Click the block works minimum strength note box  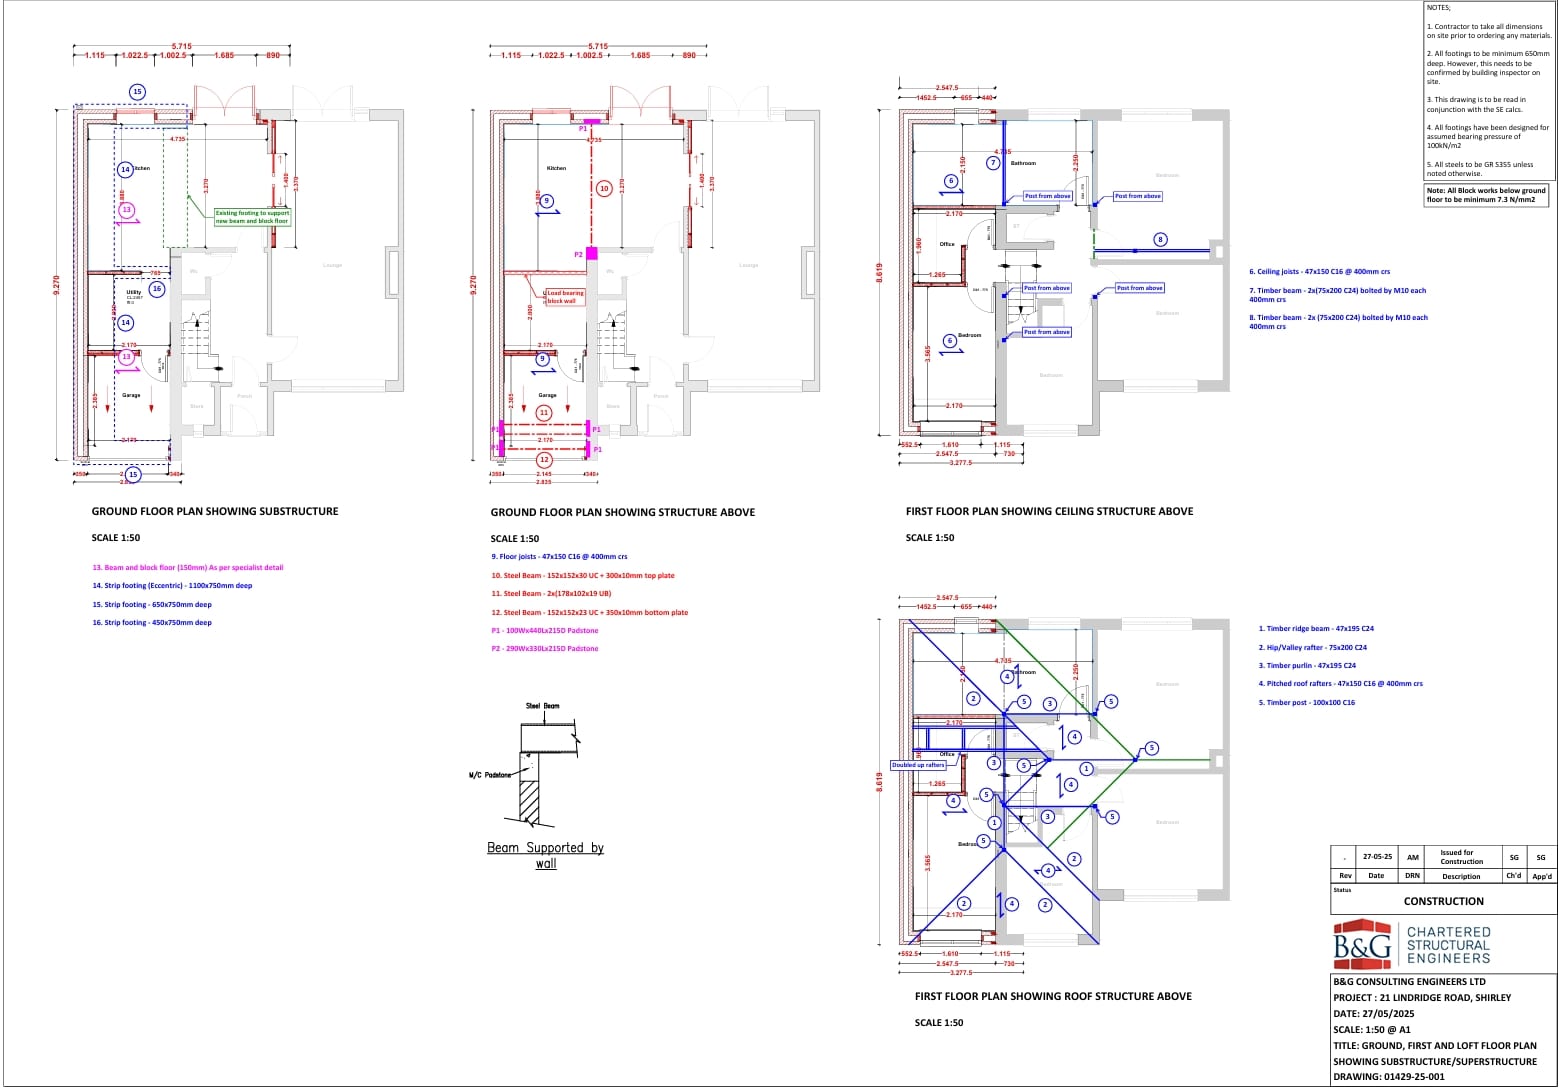pyautogui.click(x=1487, y=195)
